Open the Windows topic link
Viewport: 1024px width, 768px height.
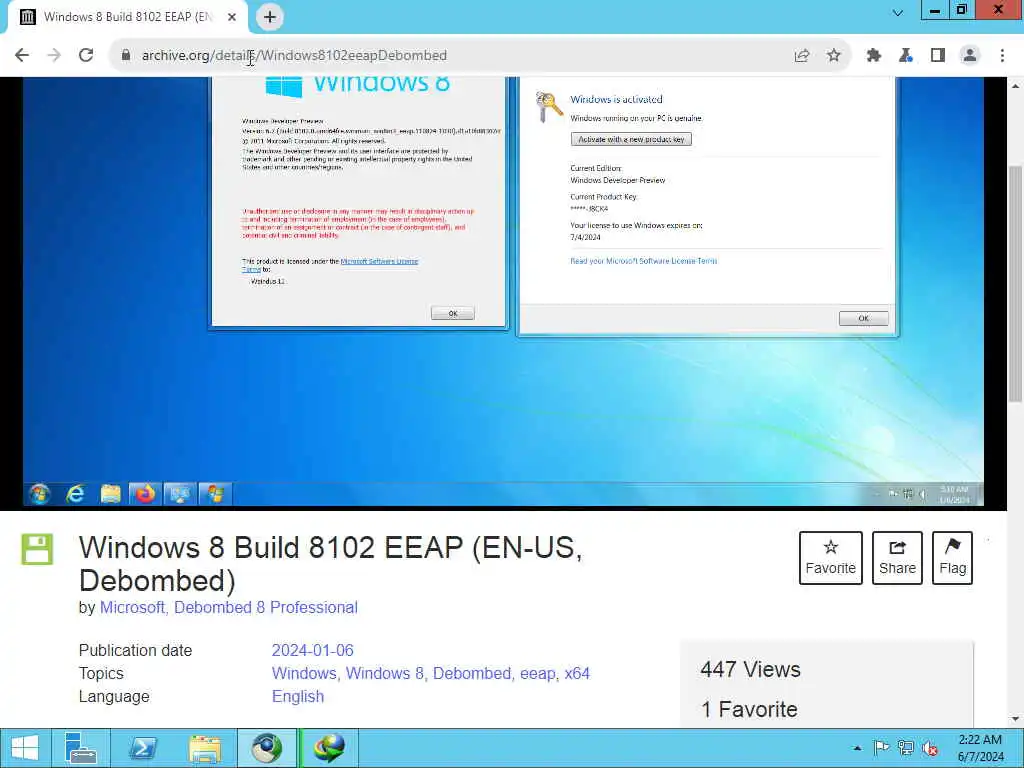click(304, 673)
